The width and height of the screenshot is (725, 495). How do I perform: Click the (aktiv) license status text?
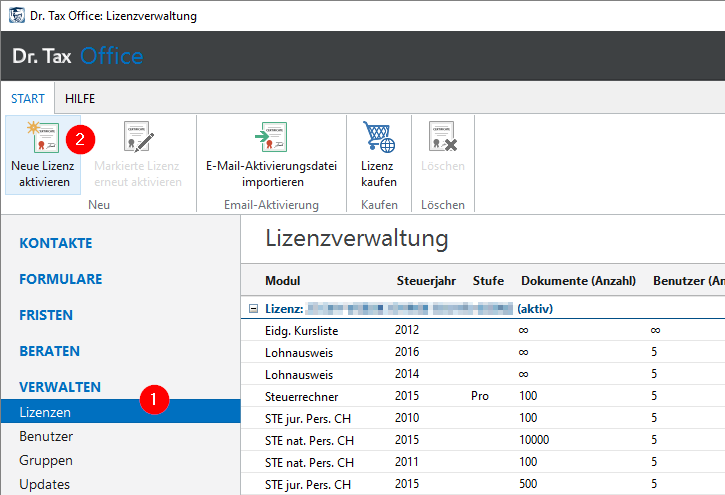535,309
